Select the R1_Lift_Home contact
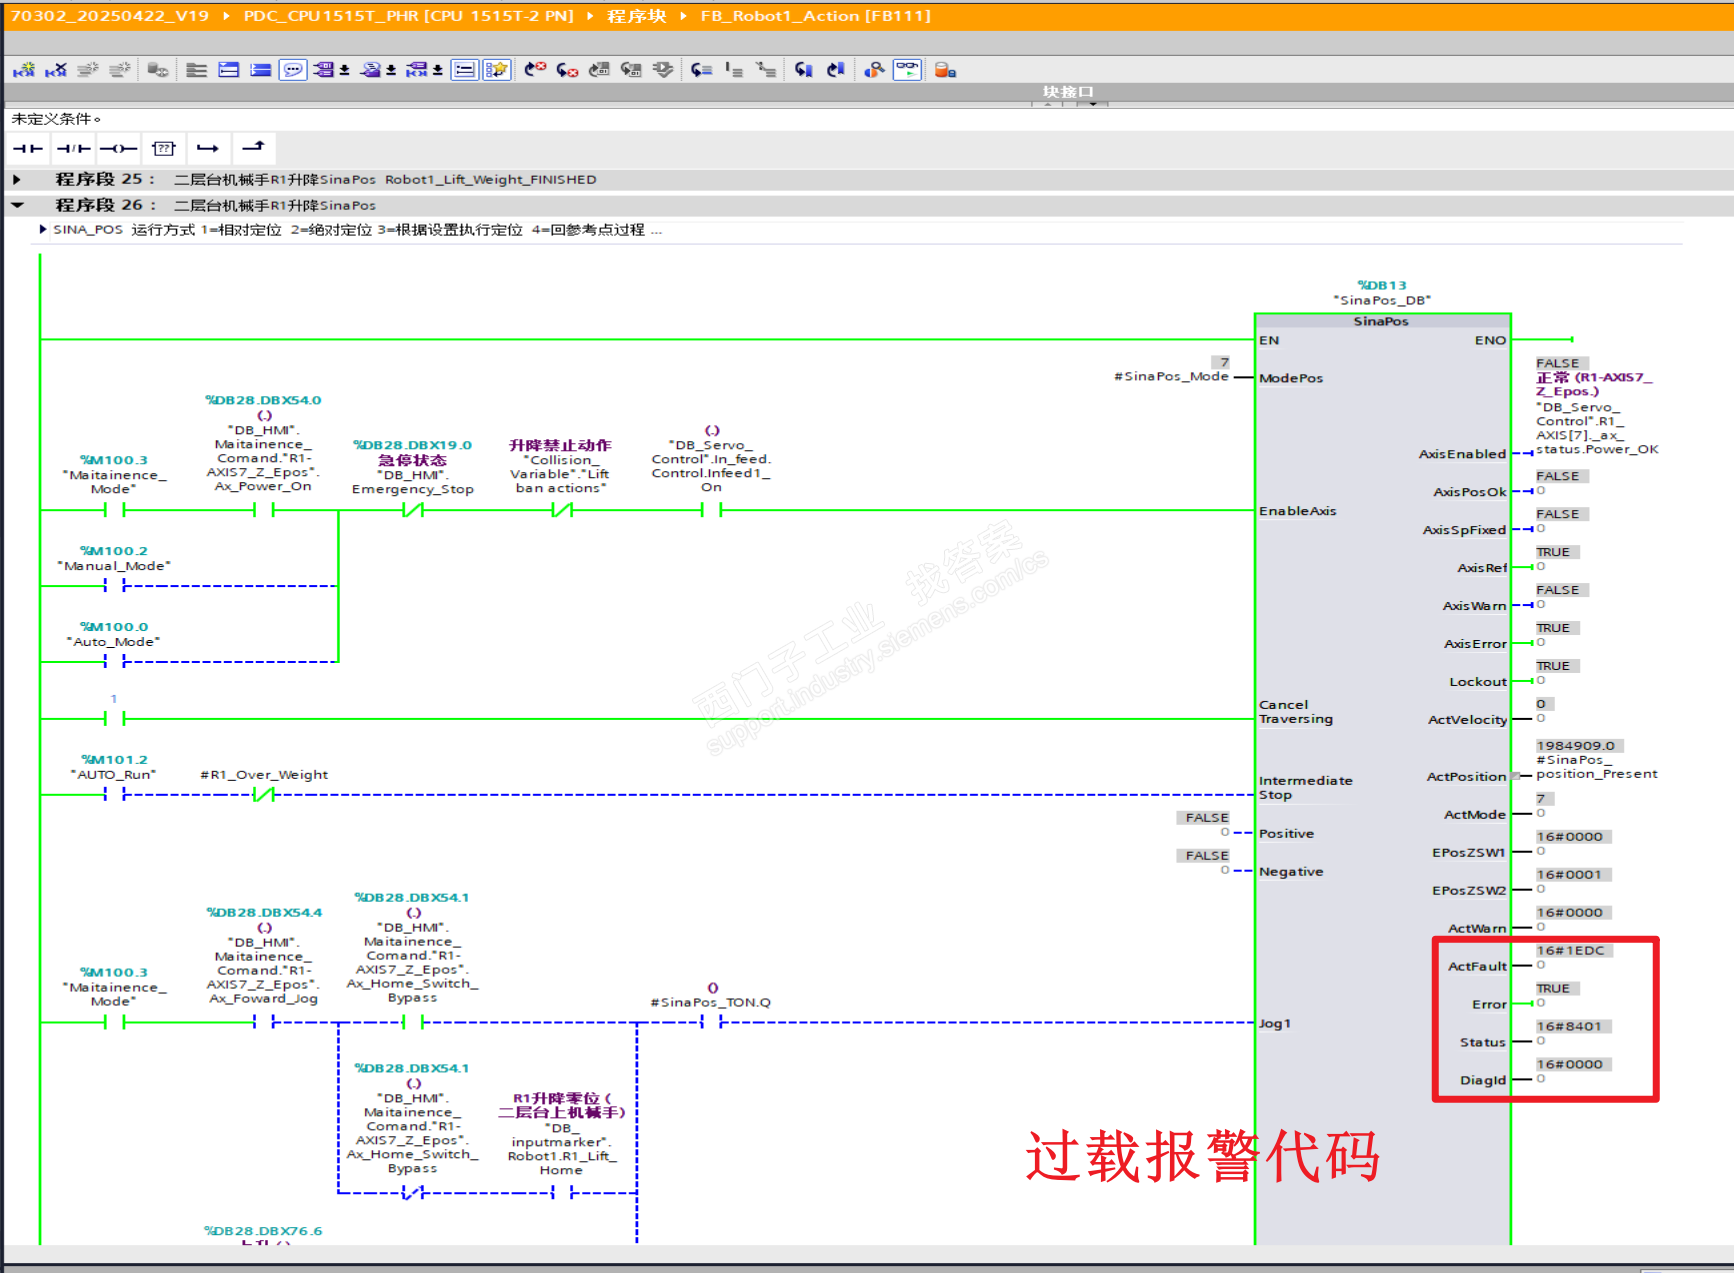This screenshot has width=1734, height=1273. tap(562, 1192)
